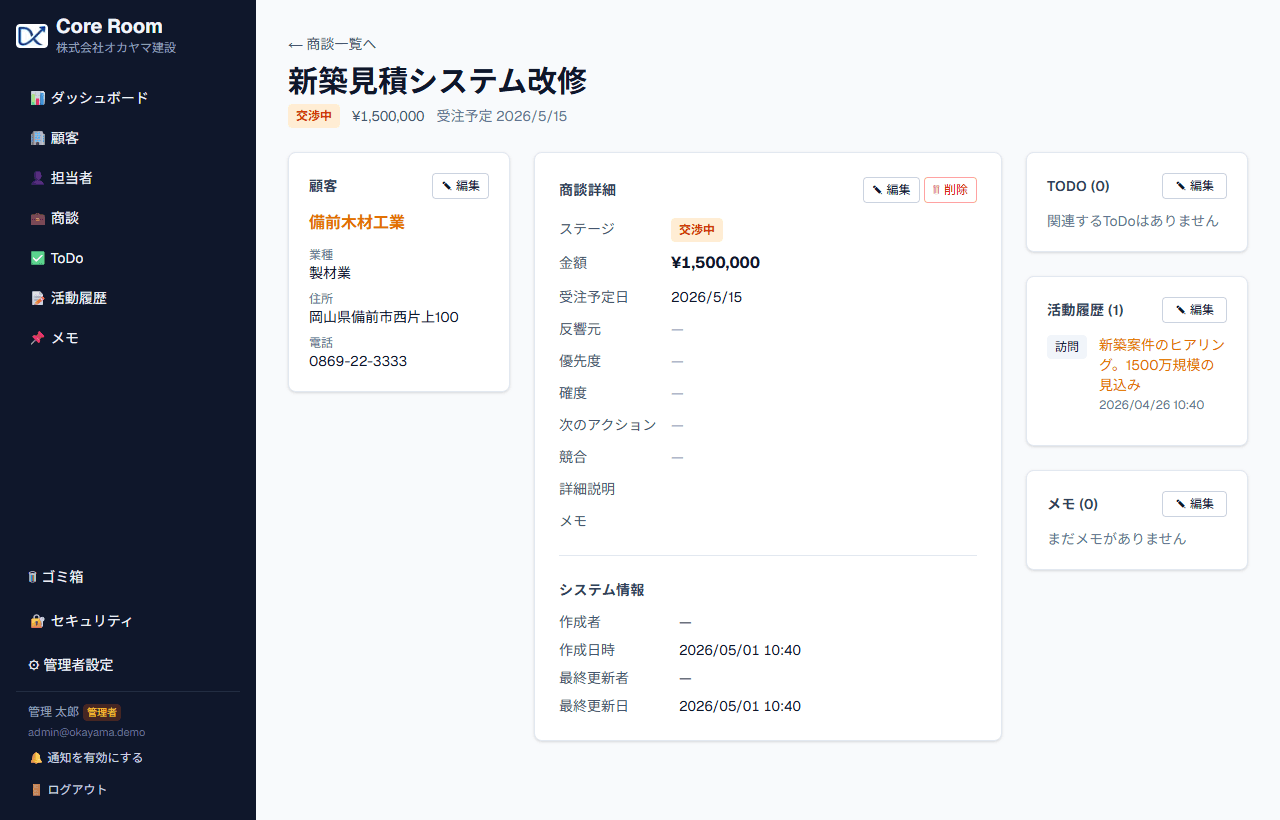Edit the TODO (0) card
This screenshot has width=1280, height=820.
tap(1194, 186)
